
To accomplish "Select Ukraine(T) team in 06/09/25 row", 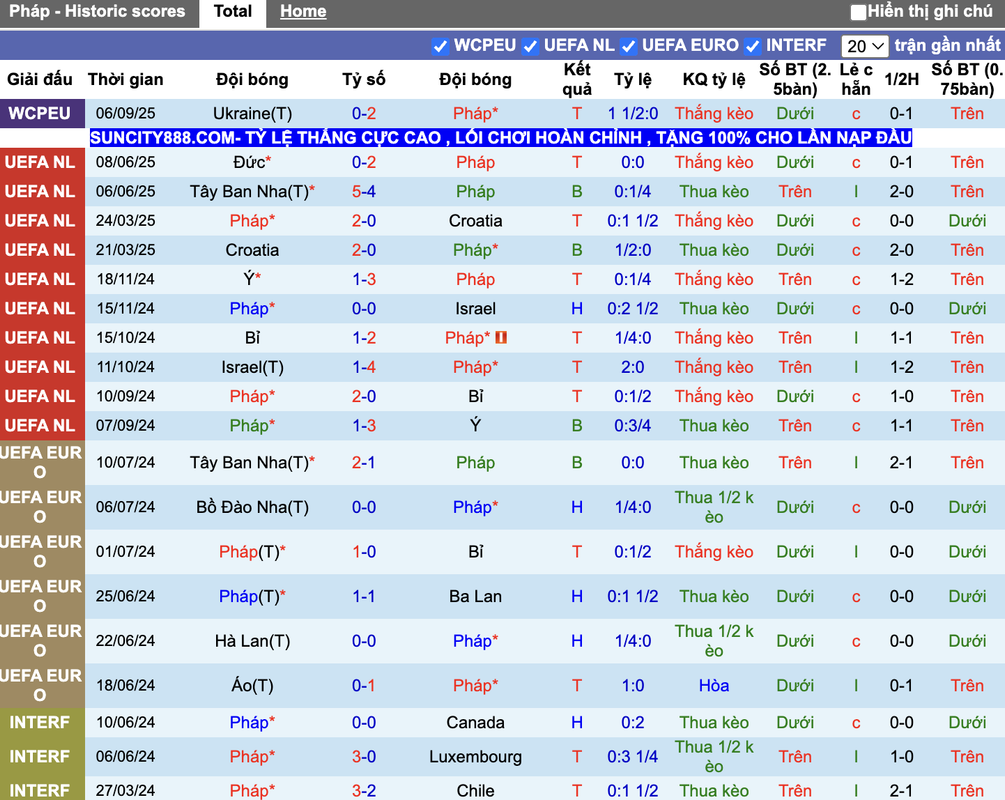I will (253, 113).
